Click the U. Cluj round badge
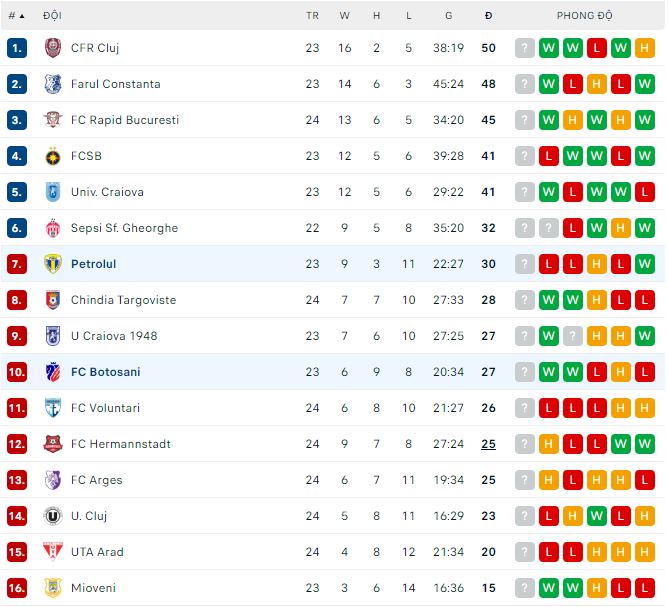The width and height of the screenshot is (668, 607). [x=53, y=516]
